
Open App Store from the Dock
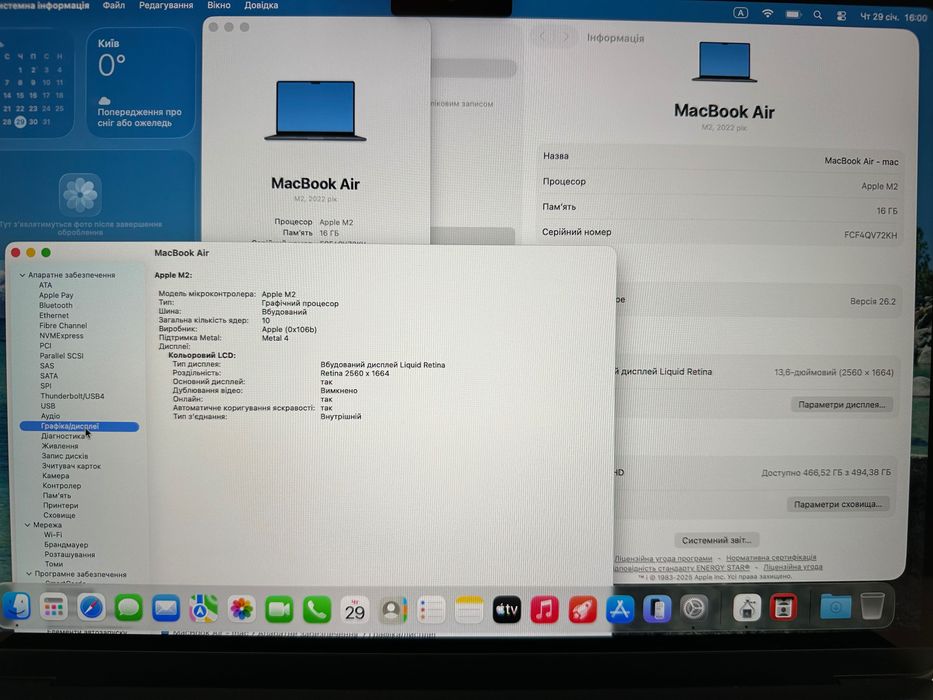[620, 610]
